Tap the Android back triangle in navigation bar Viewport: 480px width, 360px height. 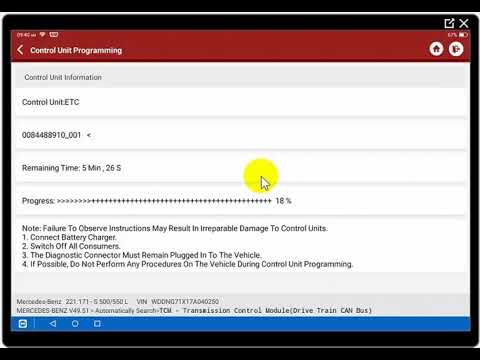[x=53, y=324]
